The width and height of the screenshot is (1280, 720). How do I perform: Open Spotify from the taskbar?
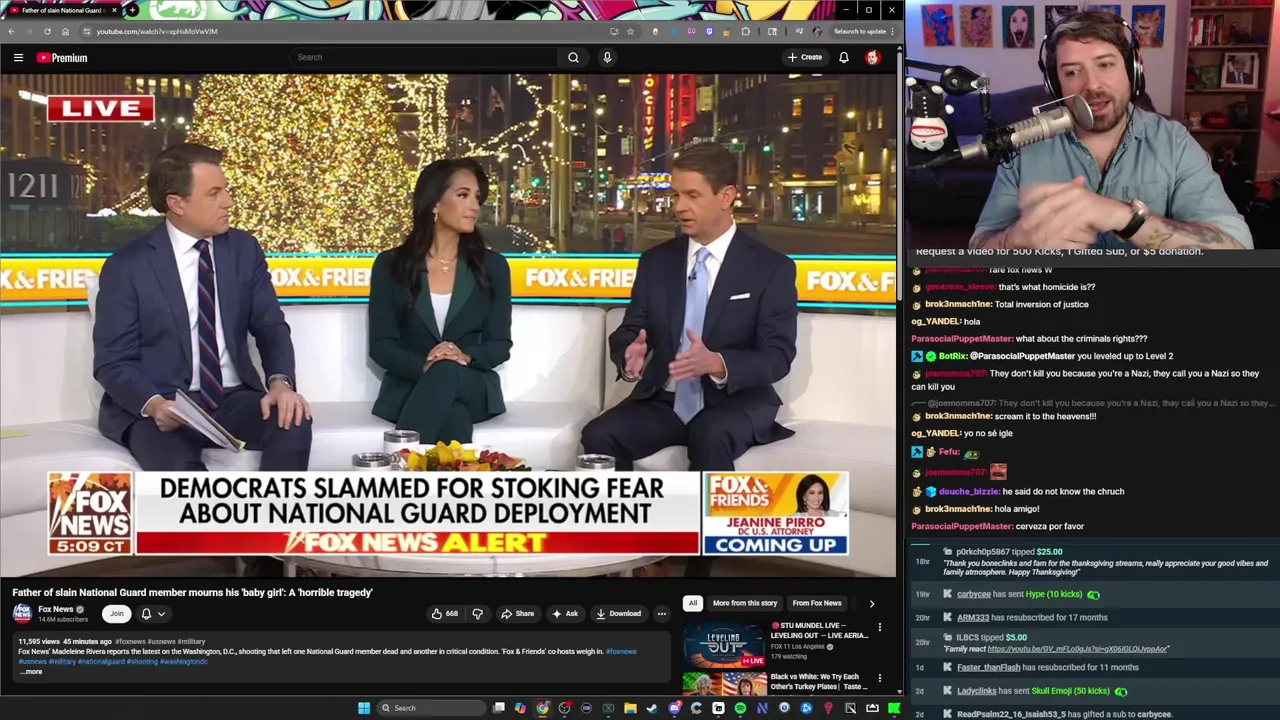(x=740, y=708)
